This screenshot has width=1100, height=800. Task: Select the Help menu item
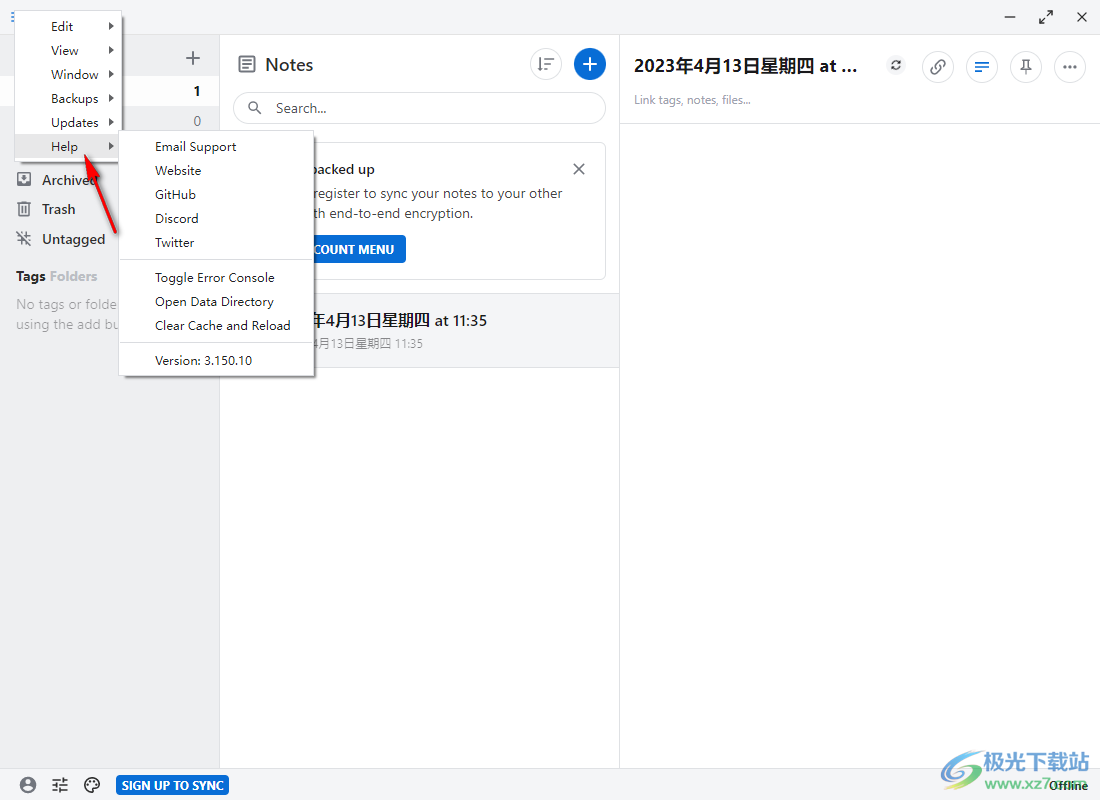coord(68,146)
